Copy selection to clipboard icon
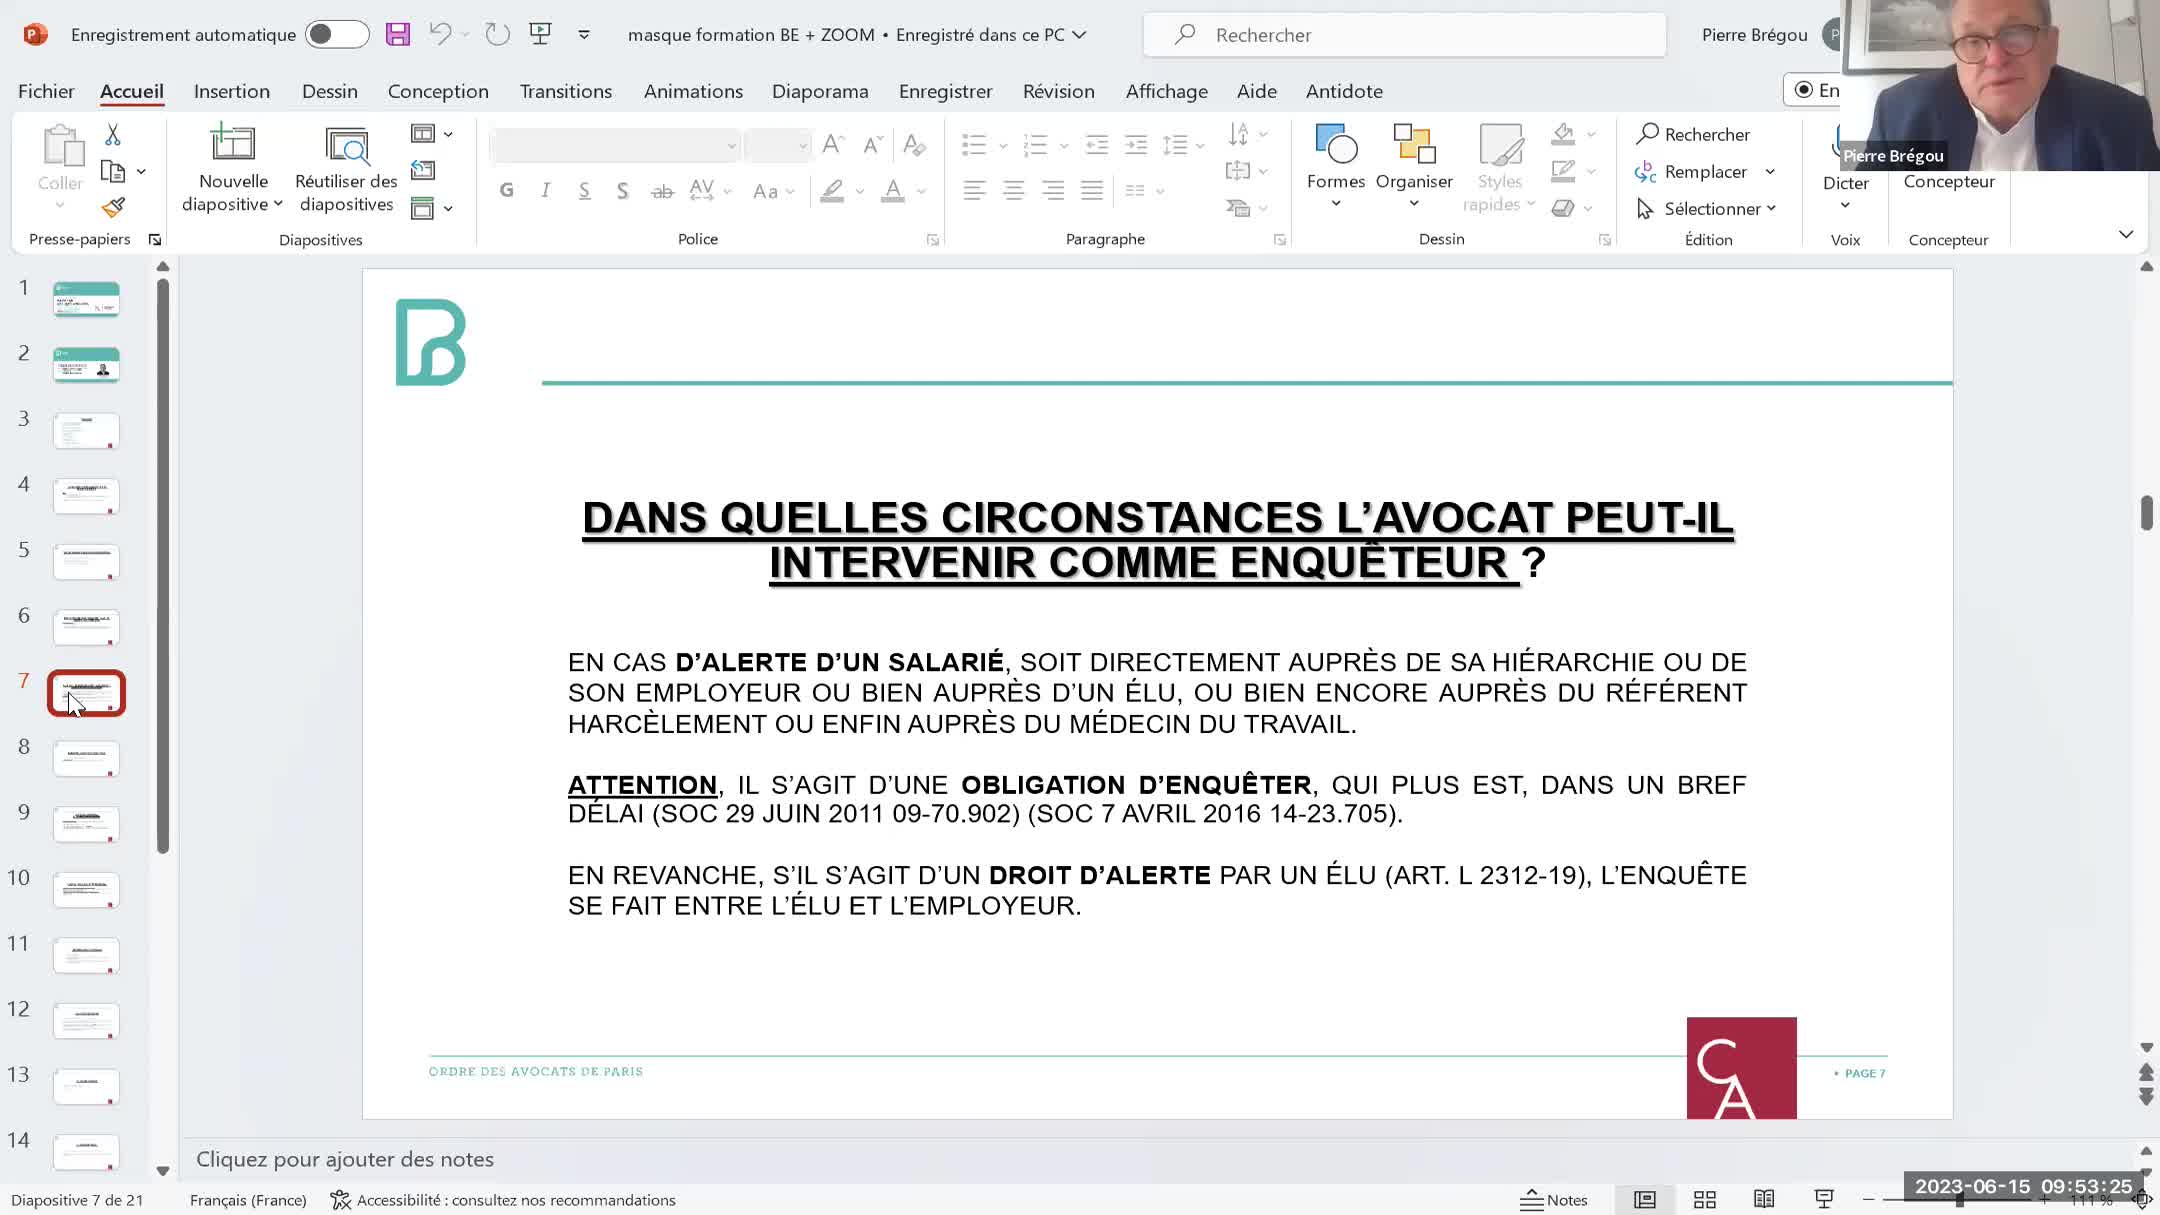This screenshot has width=2160, height=1215. pyautogui.click(x=113, y=171)
